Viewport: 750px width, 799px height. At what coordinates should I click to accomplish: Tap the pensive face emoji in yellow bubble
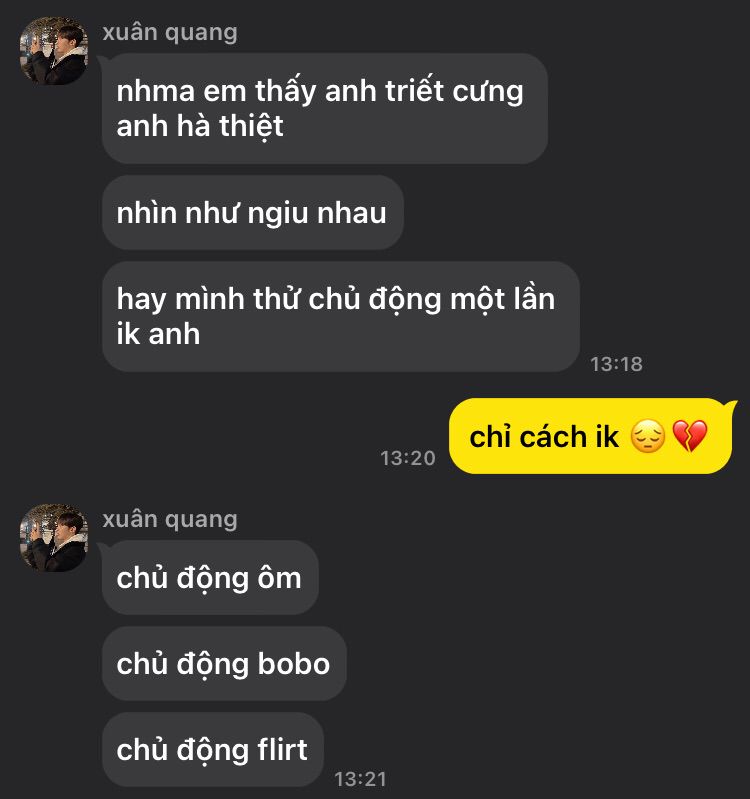click(x=648, y=437)
